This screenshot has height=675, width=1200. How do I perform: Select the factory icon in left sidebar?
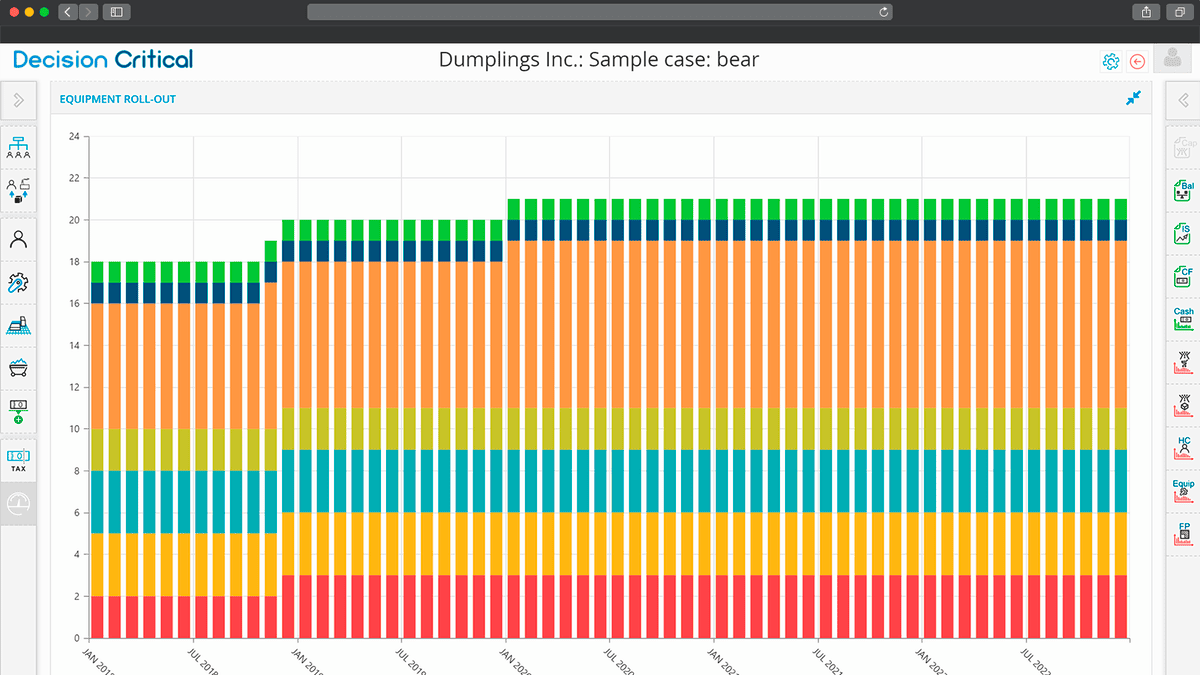18,325
